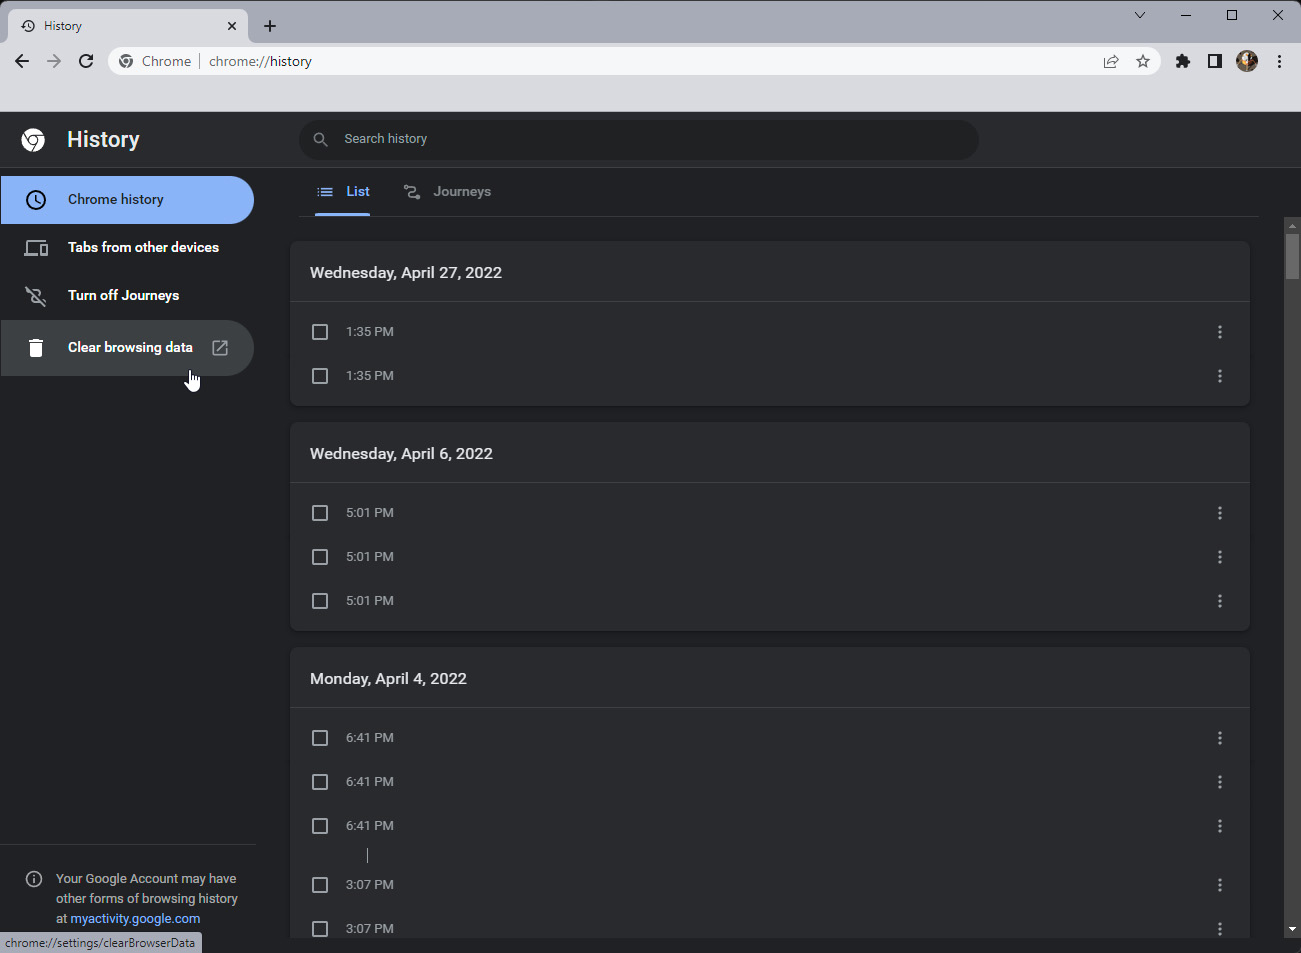
Task: Click the browser back arrow icon
Action: point(22,61)
